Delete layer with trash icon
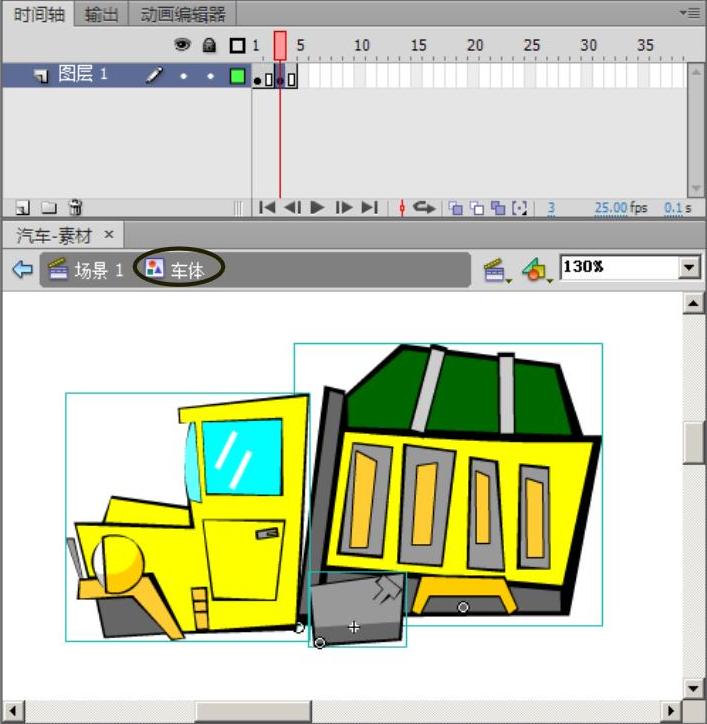The image size is (707, 724). 75,207
